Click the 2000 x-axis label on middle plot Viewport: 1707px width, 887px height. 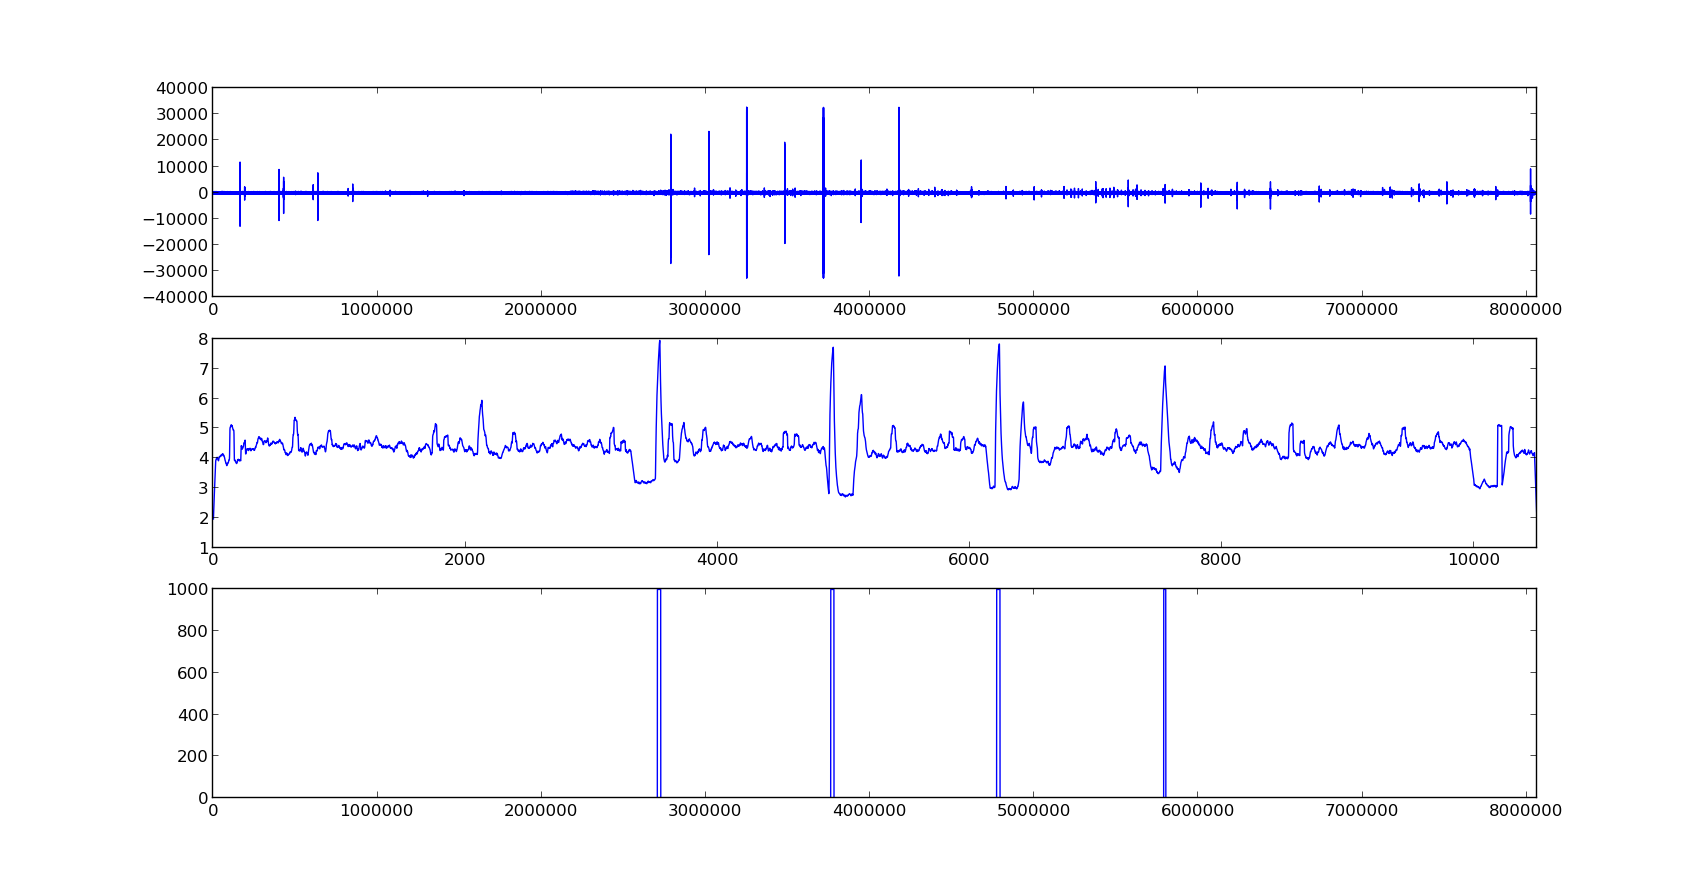coord(465,560)
